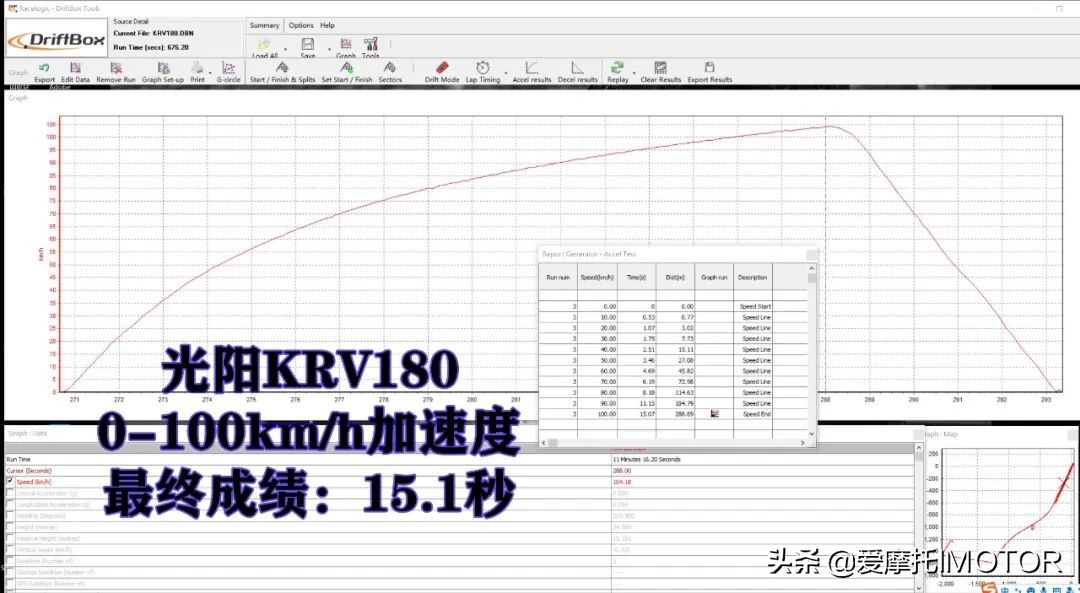Click the Print icon
The image size is (1080, 593).
point(198,72)
